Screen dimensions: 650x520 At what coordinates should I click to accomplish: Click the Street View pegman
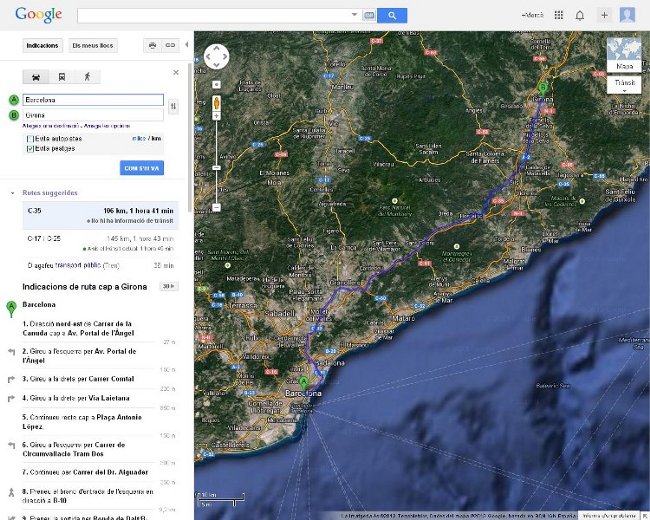(216, 102)
